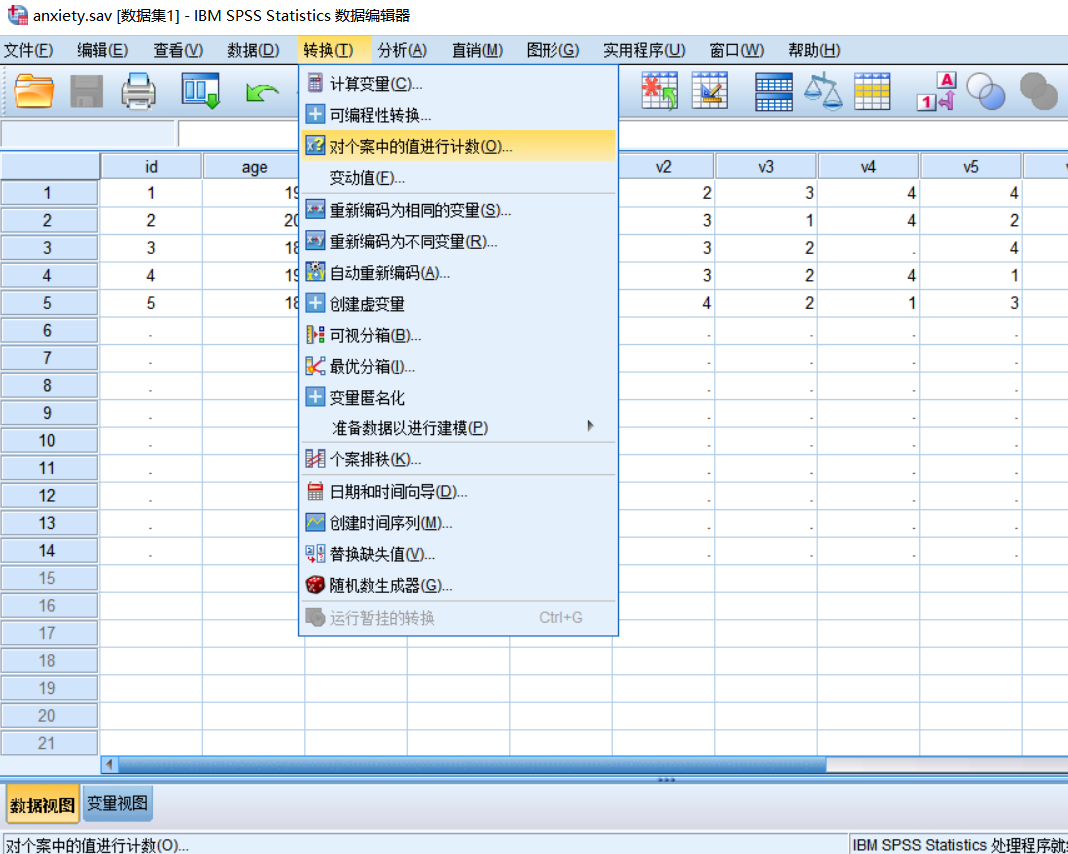Viewport: 1068px width, 854px height.
Task: Switch to 变量视图 tab
Action: point(117,804)
